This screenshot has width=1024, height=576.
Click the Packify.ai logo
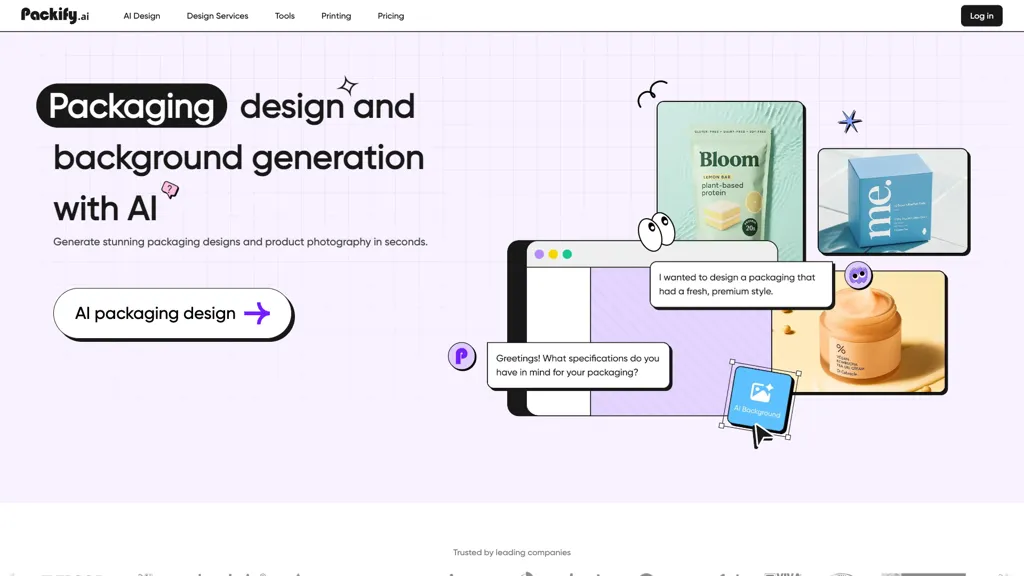(x=55, y=15)
